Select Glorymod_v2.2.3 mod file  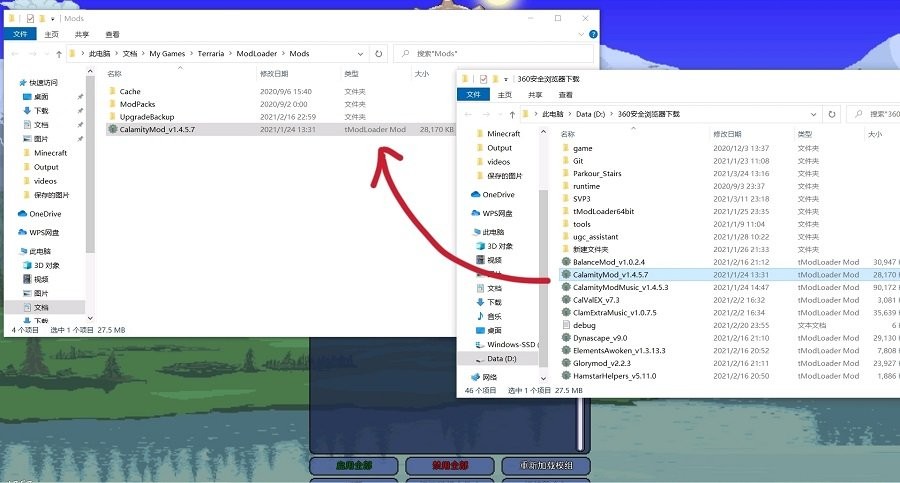(602, 363)
